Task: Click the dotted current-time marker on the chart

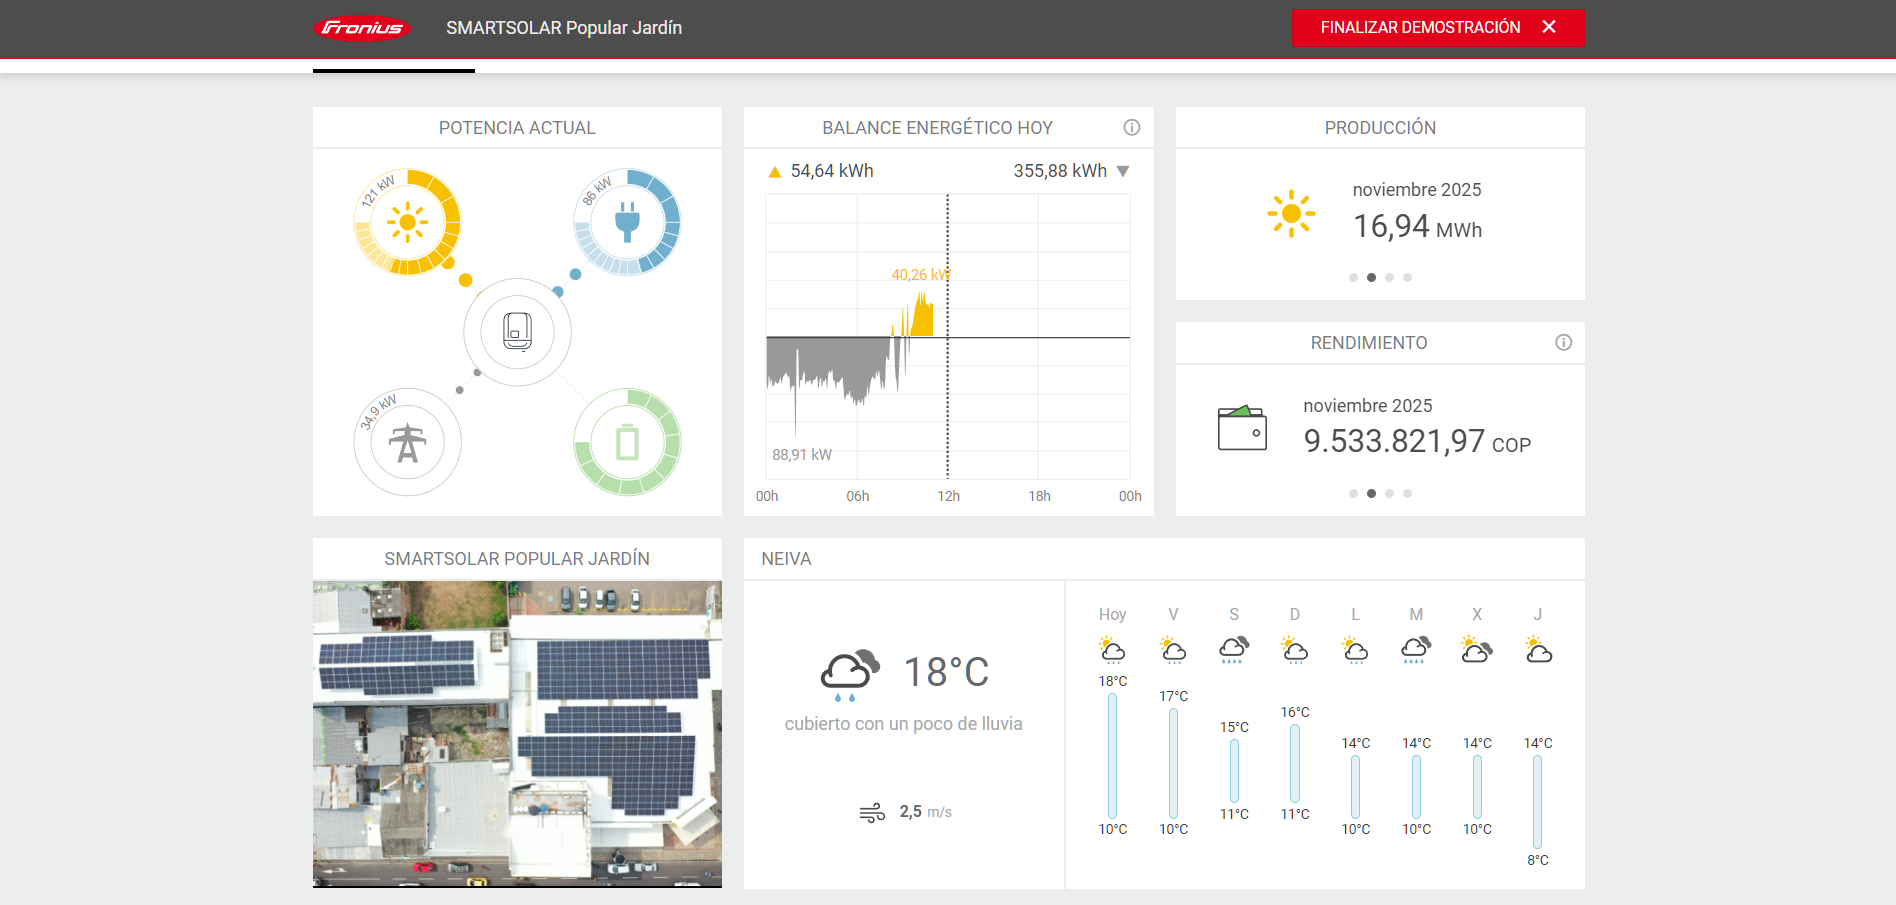Action: coord(948,400)
